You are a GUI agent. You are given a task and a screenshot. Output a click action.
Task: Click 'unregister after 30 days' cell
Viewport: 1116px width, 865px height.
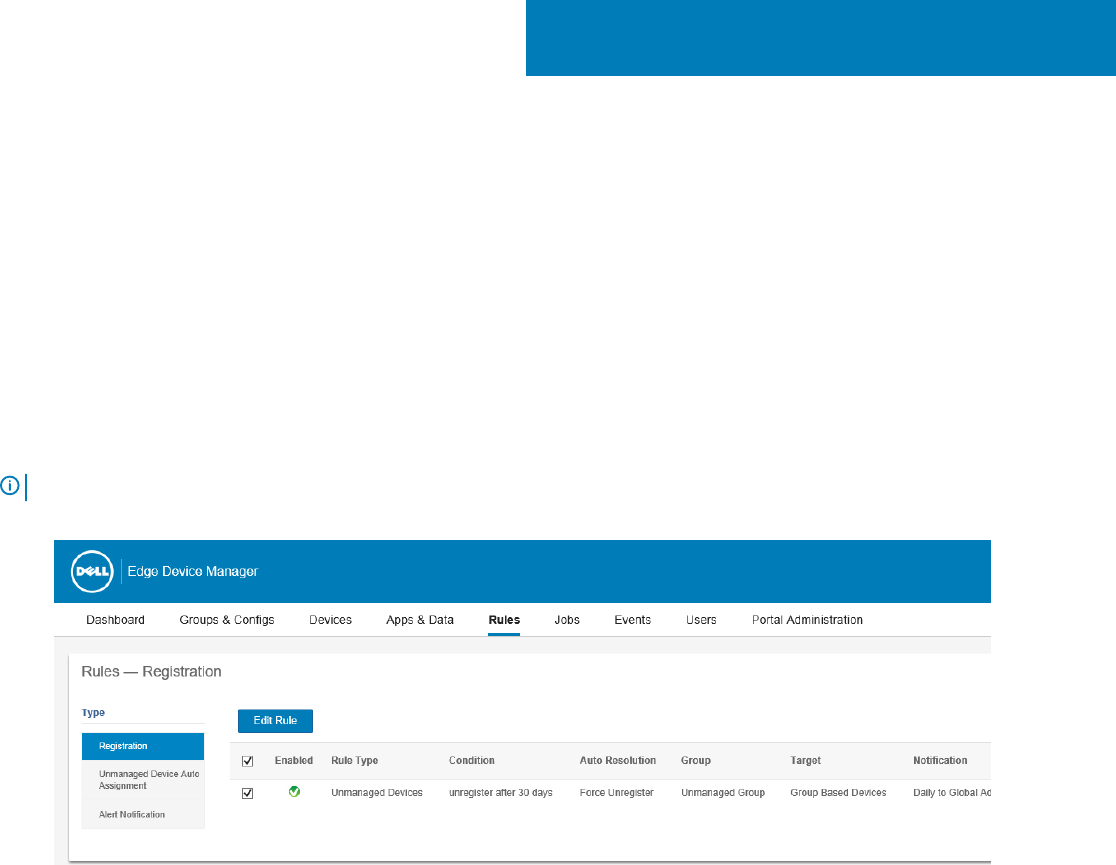tap(501, 792)
